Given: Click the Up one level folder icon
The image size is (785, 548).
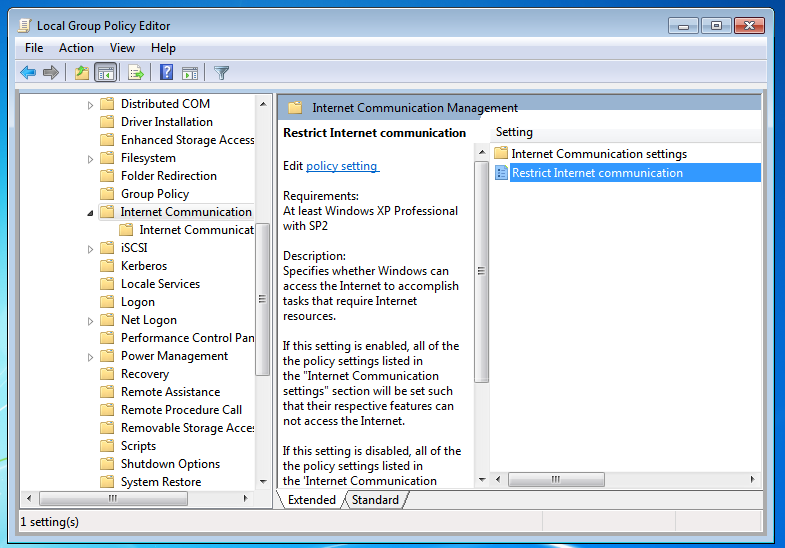Looking at the screenshot, I should pos(82,73).
